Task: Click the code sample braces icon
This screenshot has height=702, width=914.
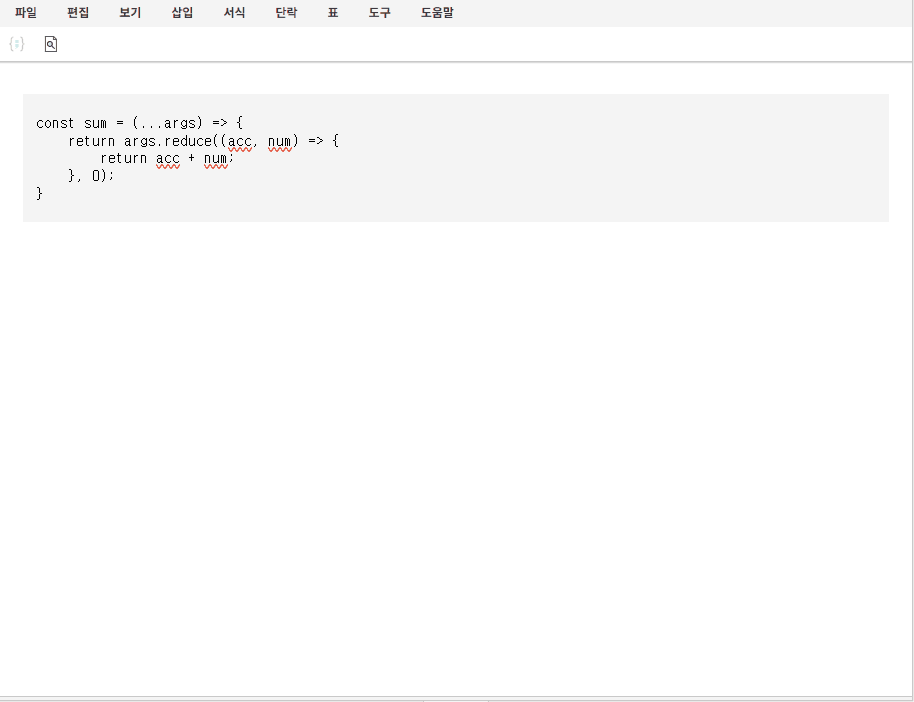Action: coord(16,44)
